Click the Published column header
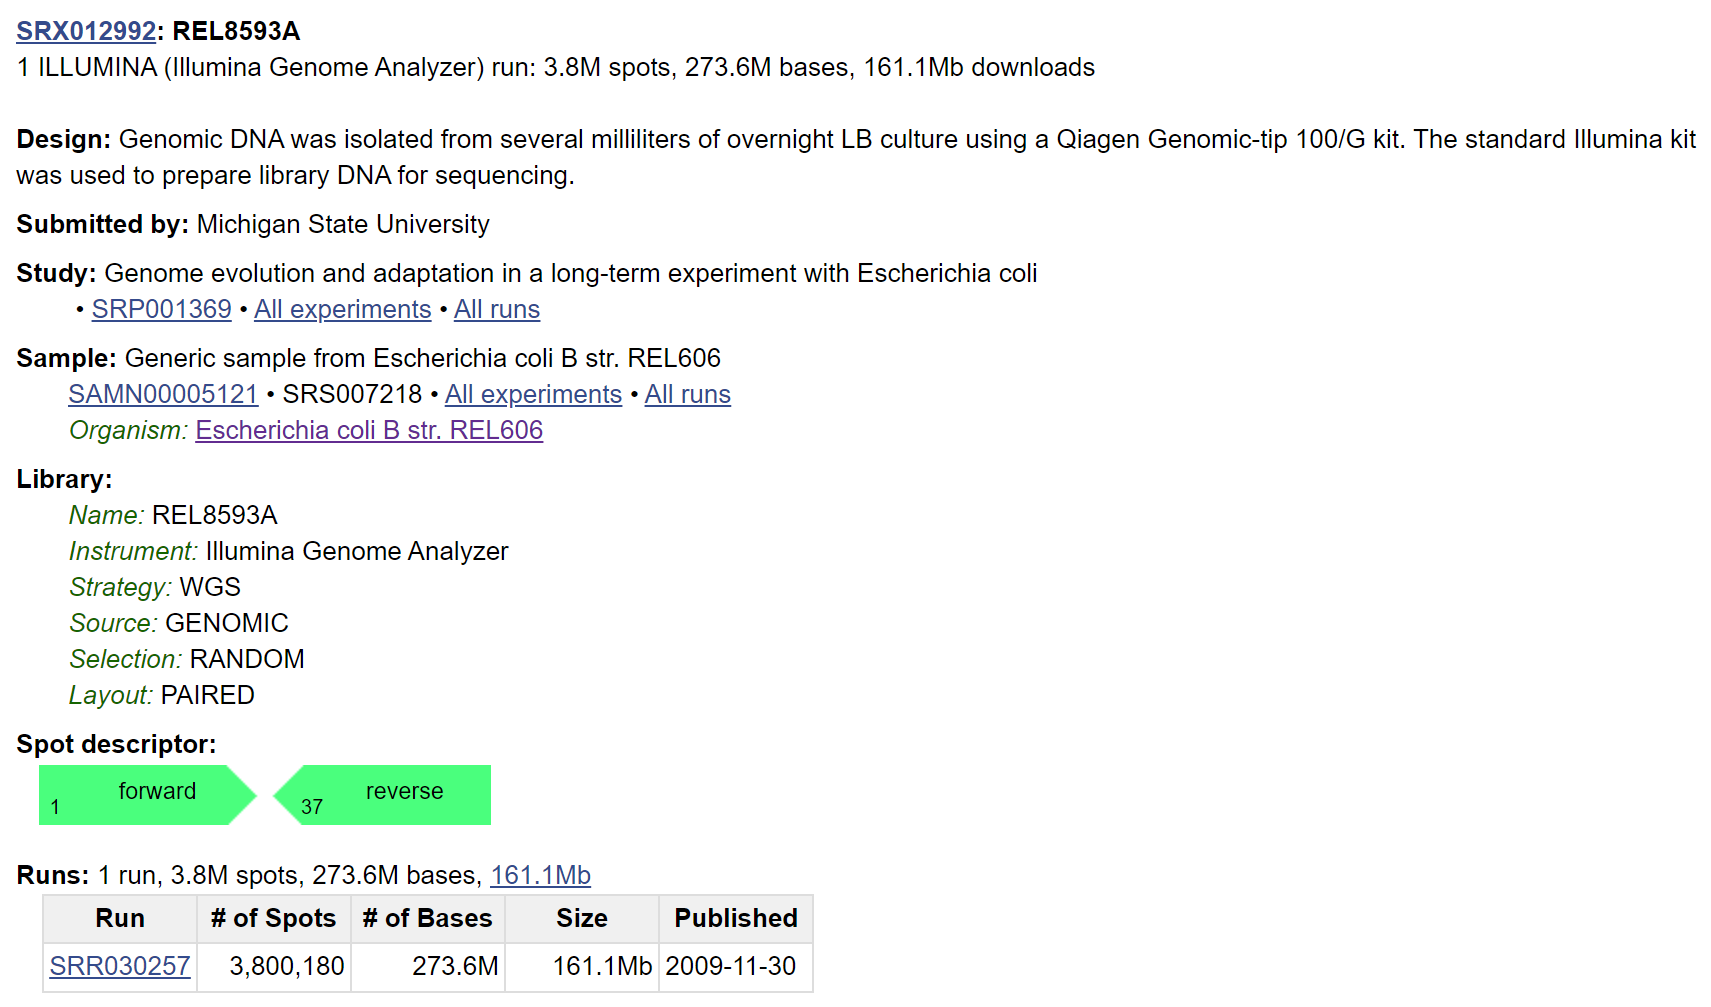The height and width of the screenshot is (1007, 1711). [x=735, y=919]
